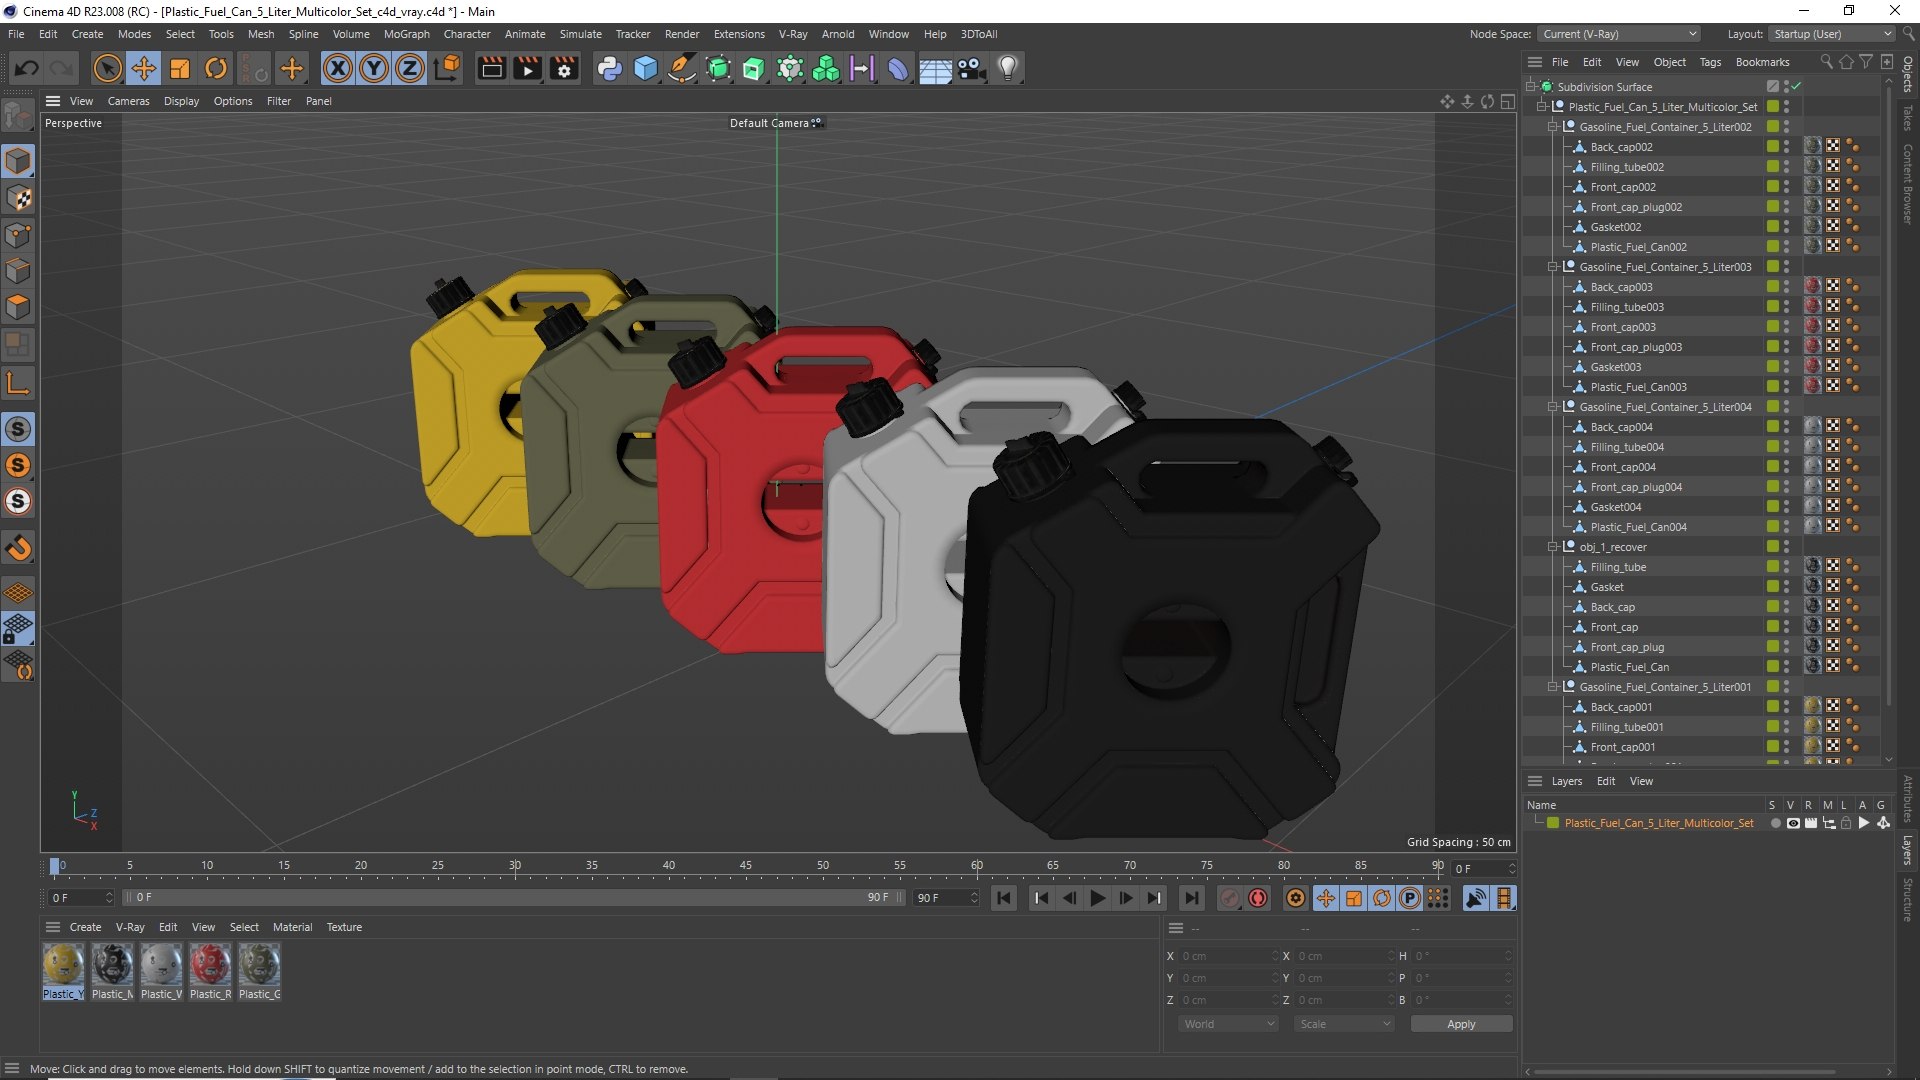Open viewport Cameras menu

128,101
